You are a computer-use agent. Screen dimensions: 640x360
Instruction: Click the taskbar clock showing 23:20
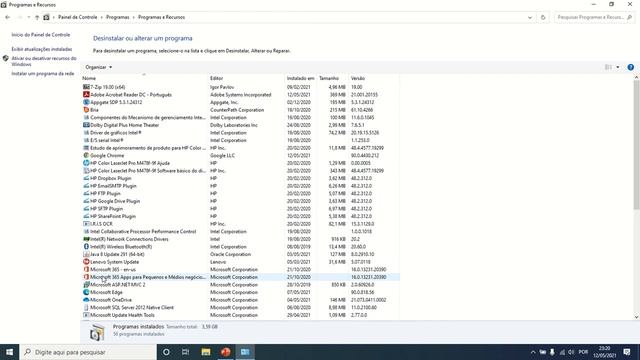(604, 352)
